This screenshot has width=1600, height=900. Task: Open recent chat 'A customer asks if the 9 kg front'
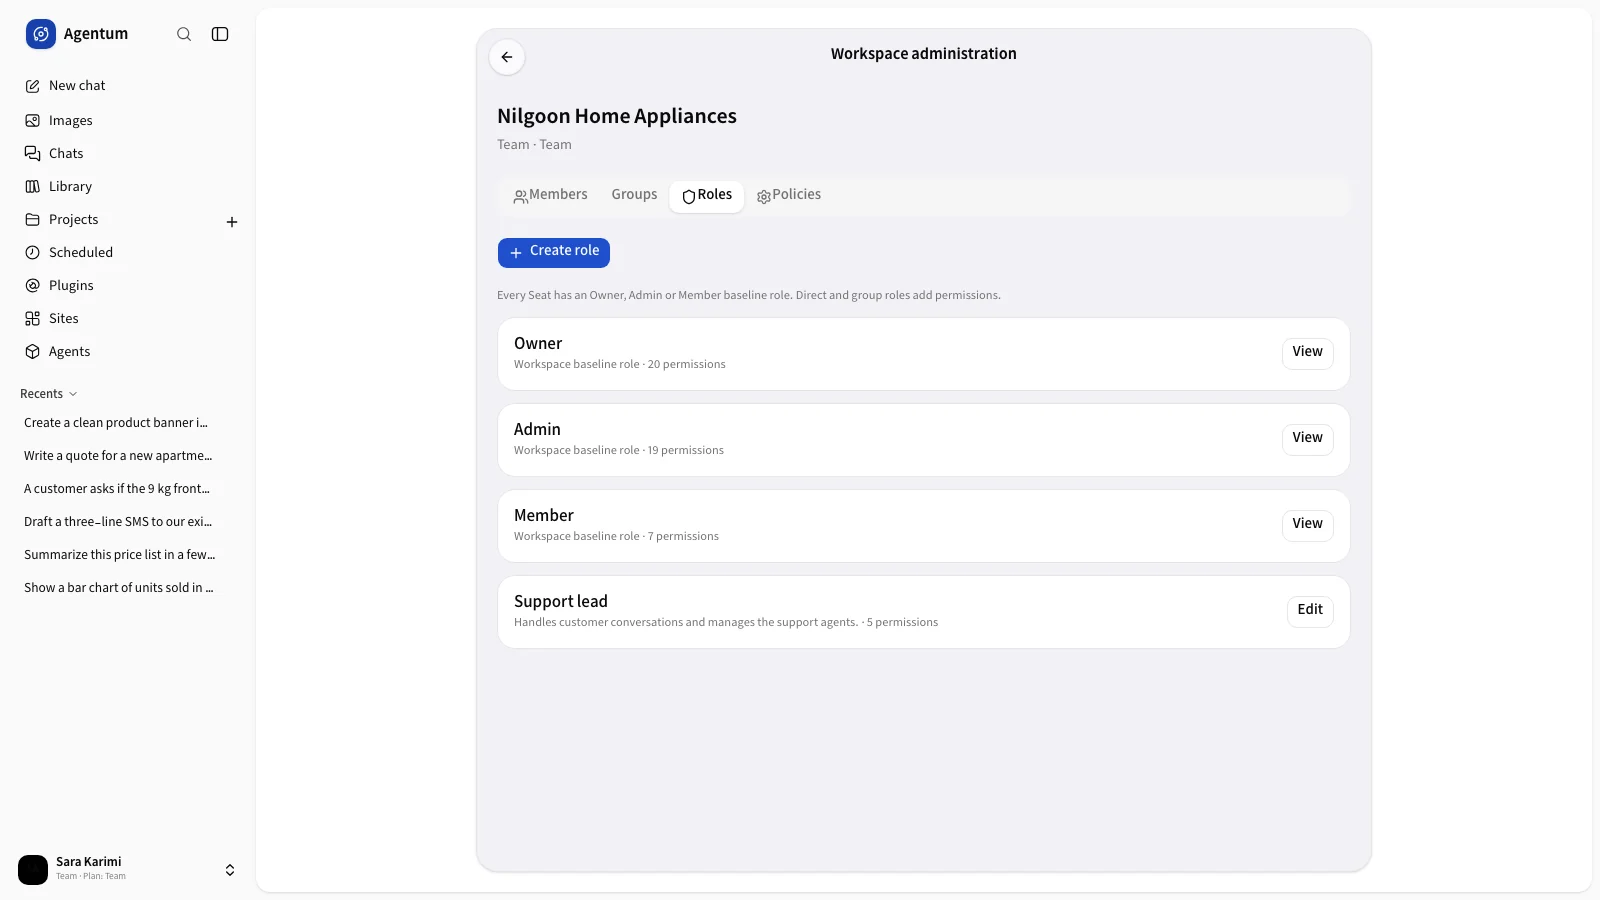point(117,489)
